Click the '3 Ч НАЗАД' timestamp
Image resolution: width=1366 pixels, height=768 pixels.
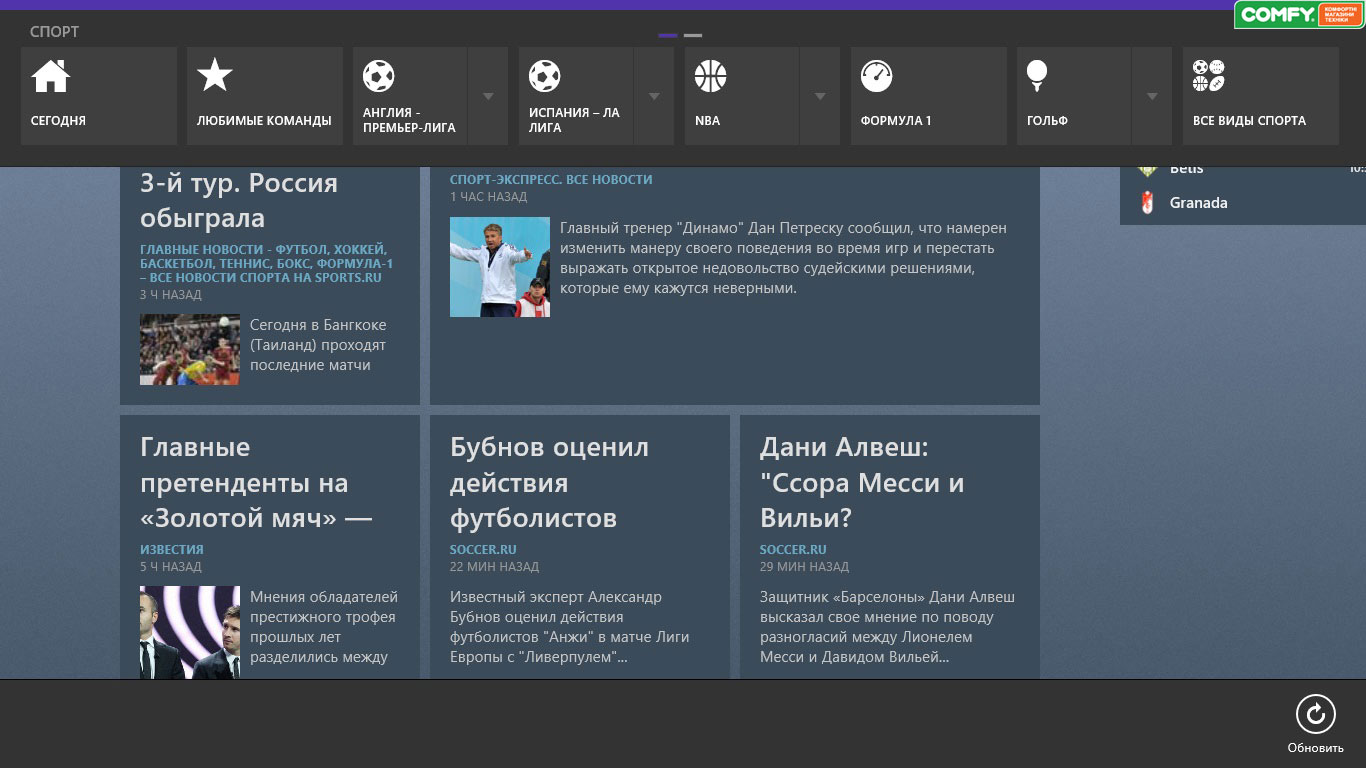pyautogui.click(x=171, y=294)
